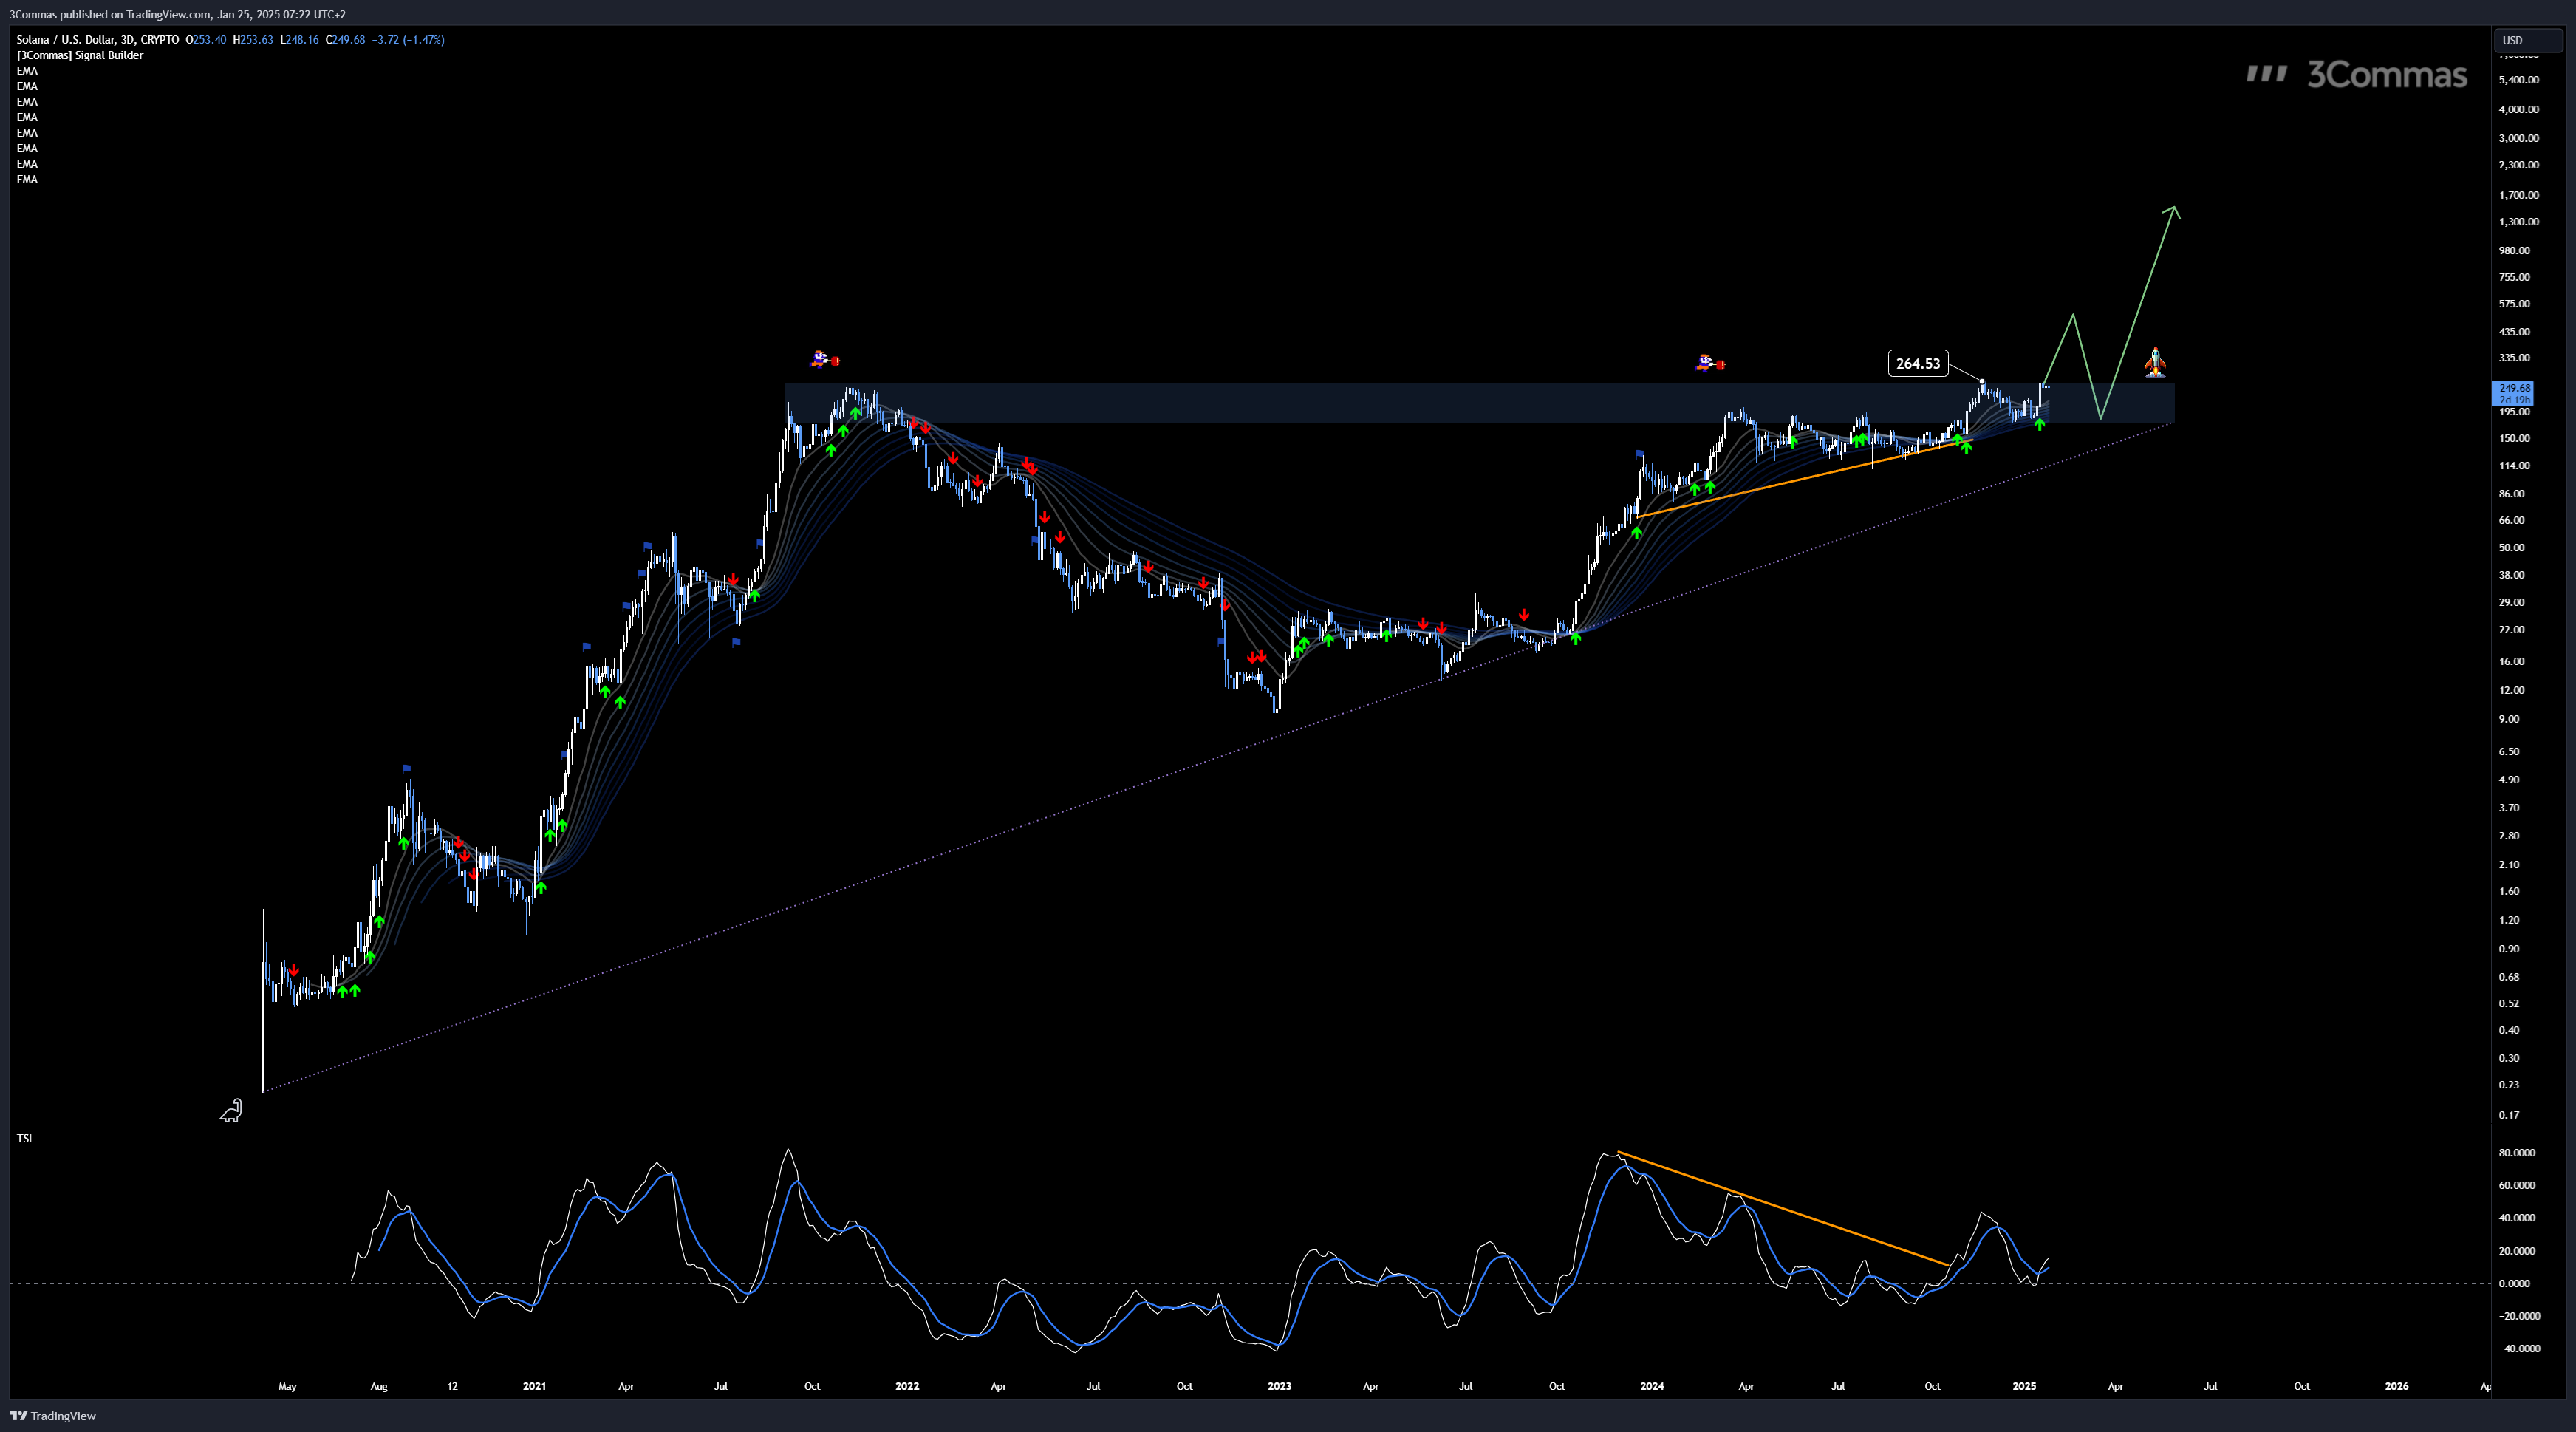Click the 2025 label on time axis
2576x1432 pixels.
(2024, 1386)
